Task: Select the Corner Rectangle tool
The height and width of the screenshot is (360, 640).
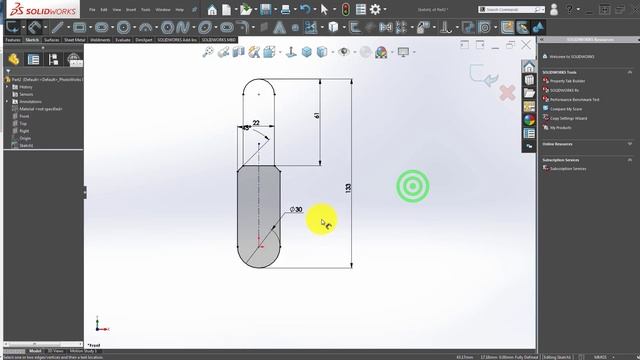Action: [x=80, y=27]
